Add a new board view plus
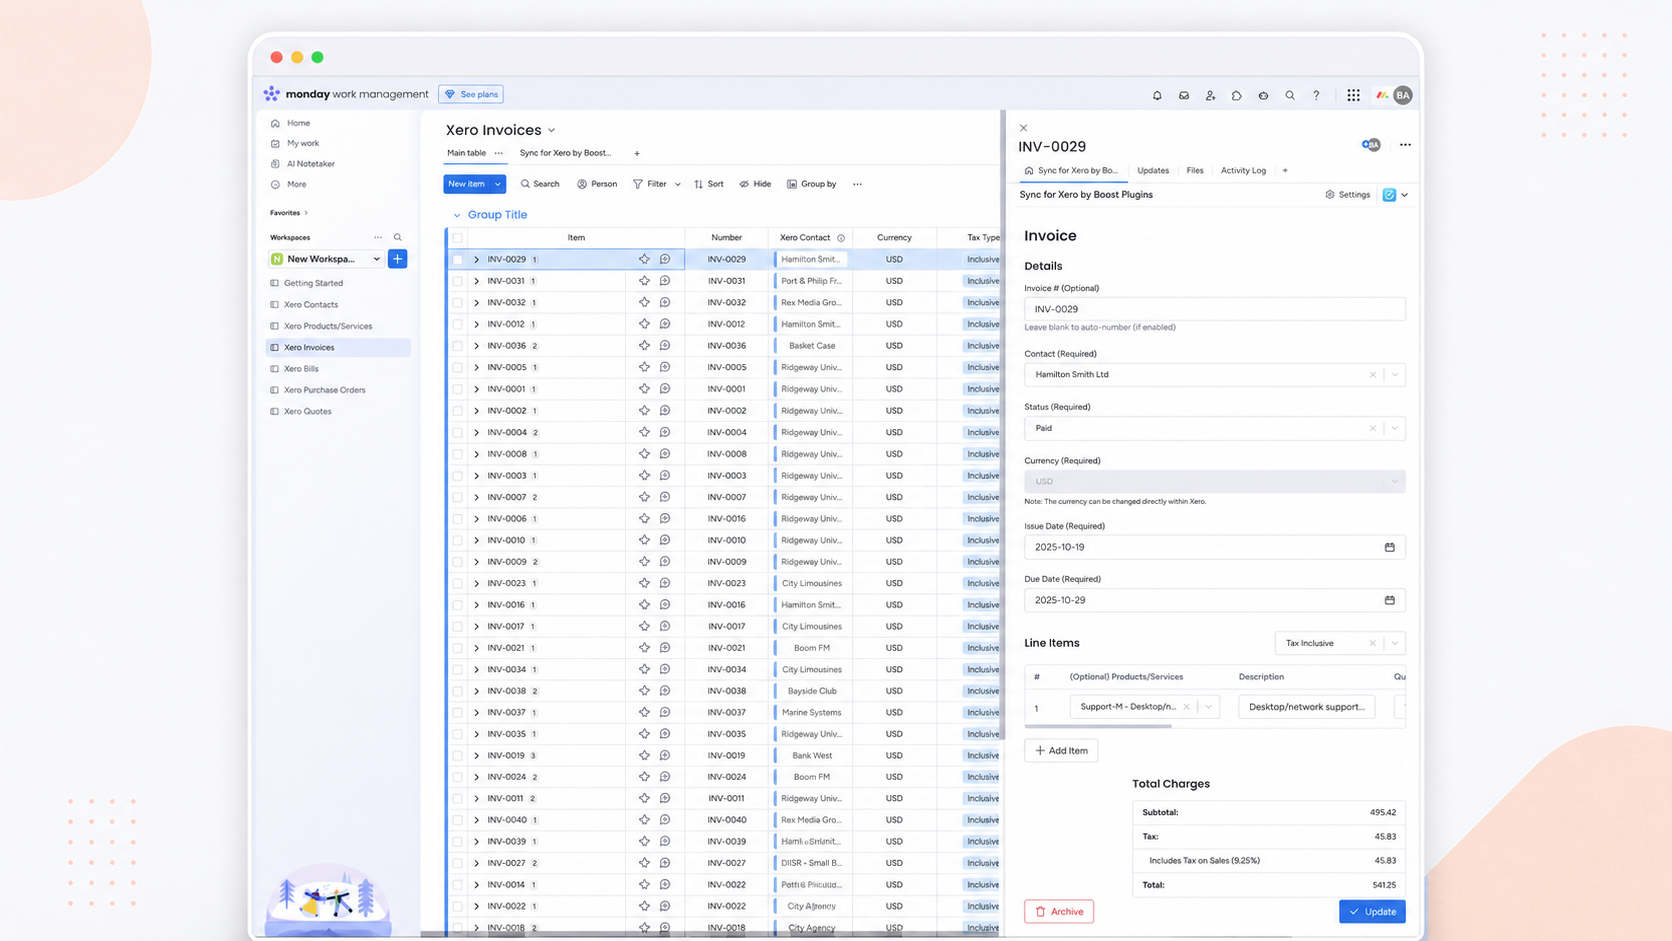Image resolution: width=1672 pixels, height=941 pixels. click(x=637, y=154)
